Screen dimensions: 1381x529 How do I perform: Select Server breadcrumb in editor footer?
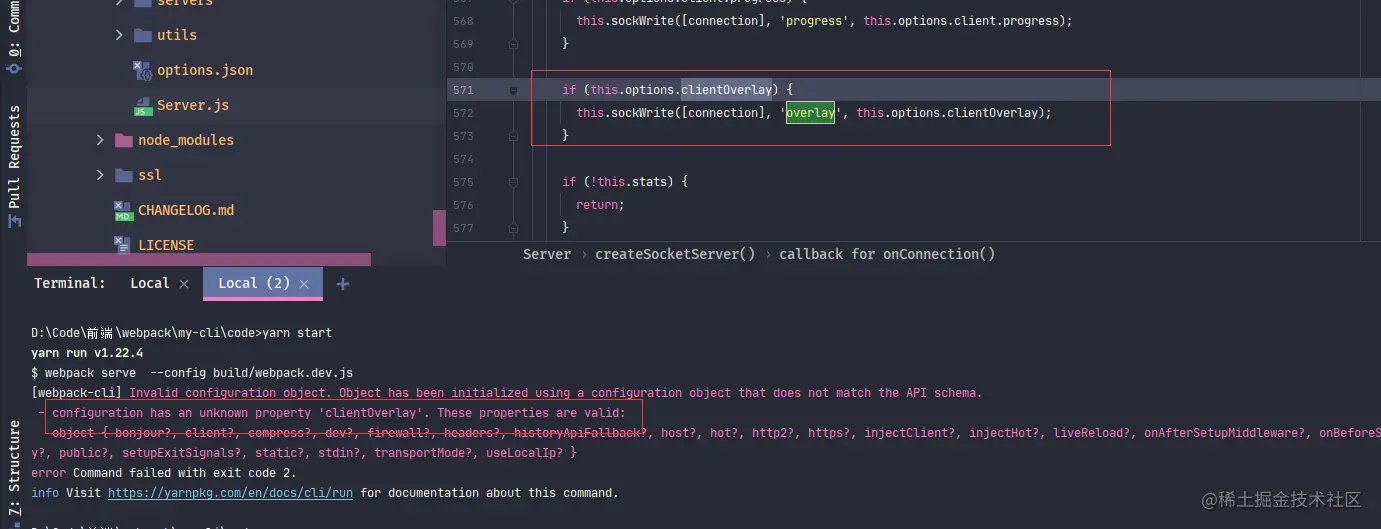pyautogui.click(x=547, y=254)
